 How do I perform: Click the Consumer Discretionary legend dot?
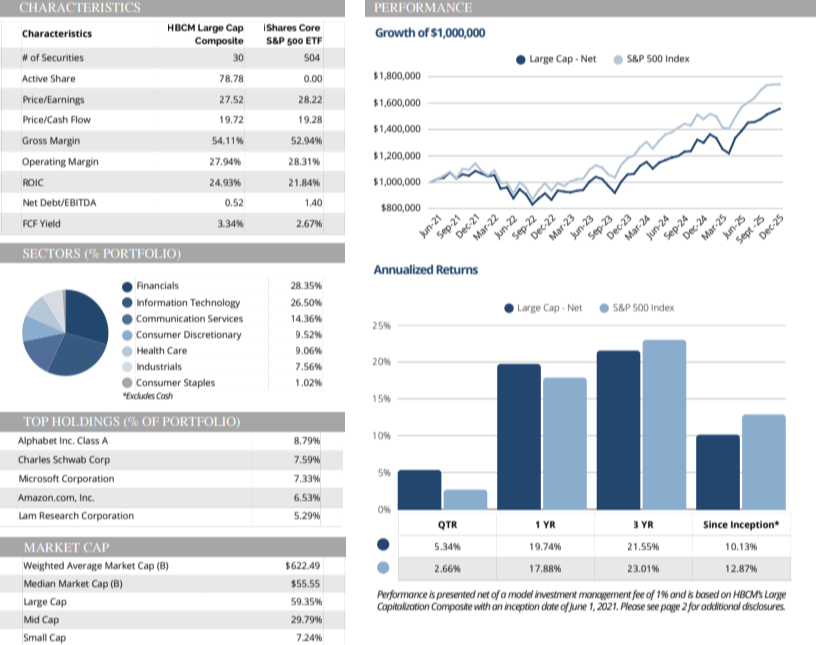tap(126, 335)
